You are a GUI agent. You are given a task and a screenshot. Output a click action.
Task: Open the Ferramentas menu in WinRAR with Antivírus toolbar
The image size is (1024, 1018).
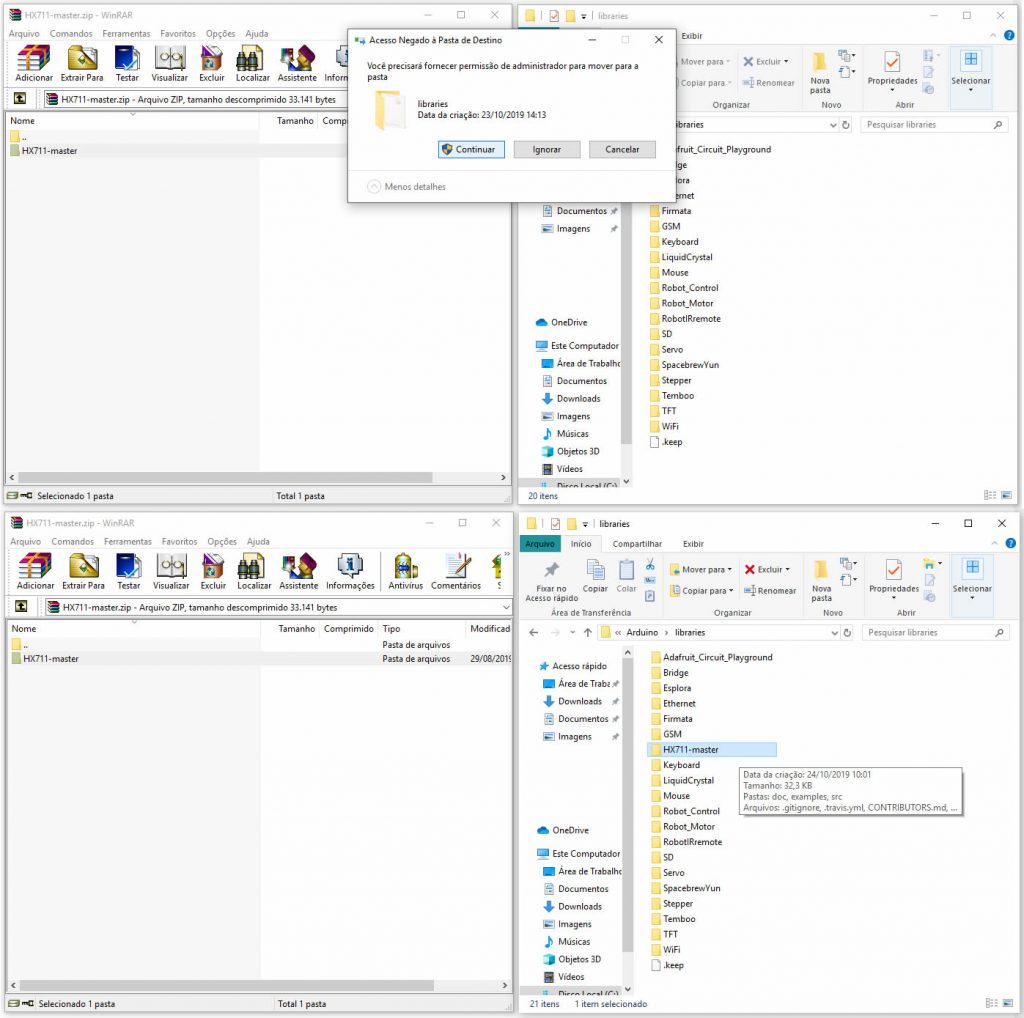(127, 541)
